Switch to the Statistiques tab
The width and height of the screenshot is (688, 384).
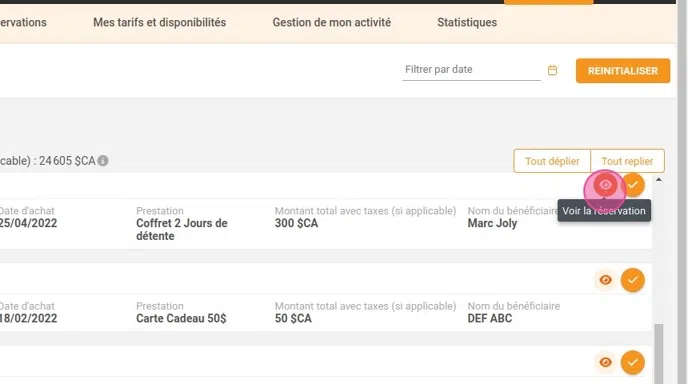[467, 22]
